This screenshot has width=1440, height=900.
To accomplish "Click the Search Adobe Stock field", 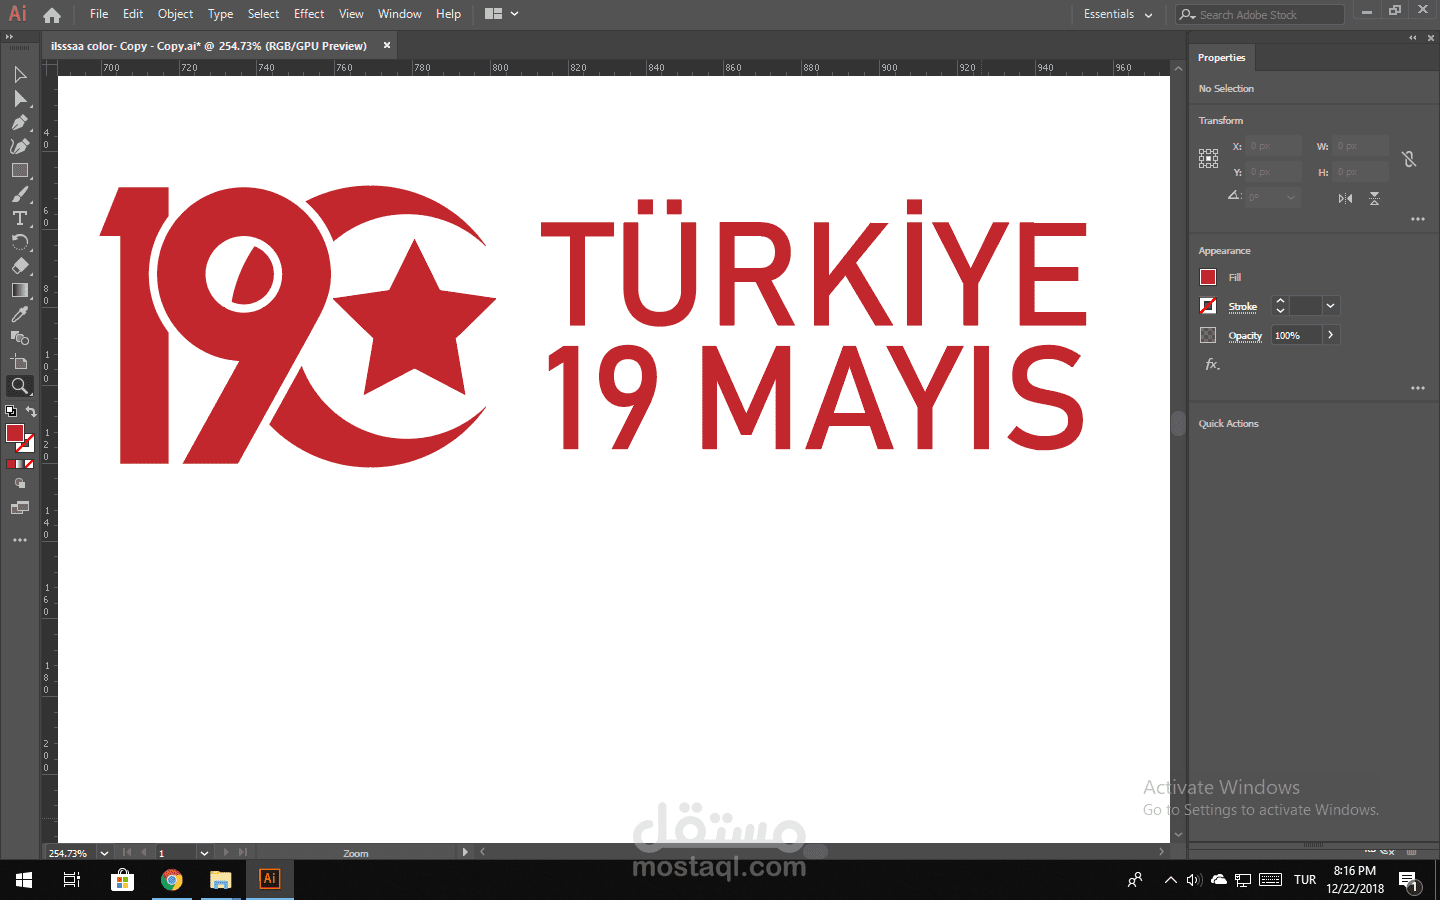I will point(1260,15).
